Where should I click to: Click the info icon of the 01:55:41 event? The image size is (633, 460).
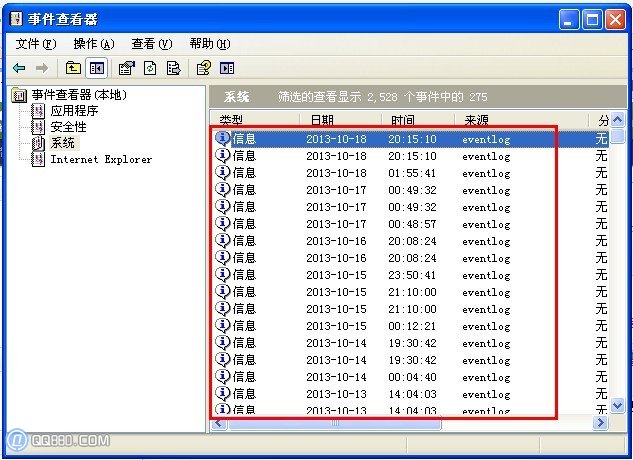coord(222,172)
